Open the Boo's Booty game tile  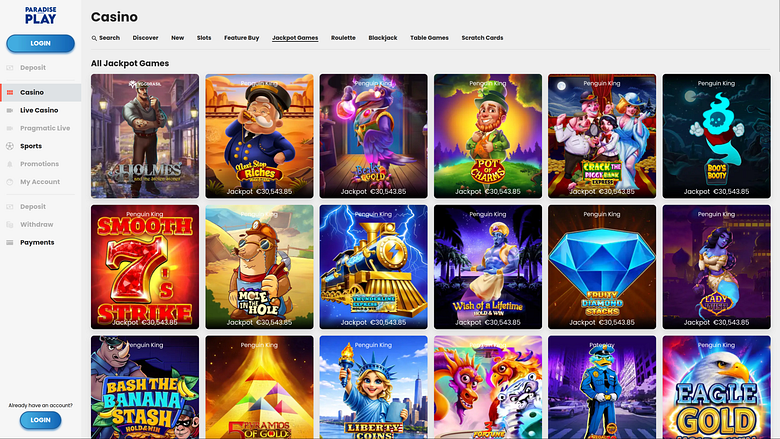[x=716, y=136]
